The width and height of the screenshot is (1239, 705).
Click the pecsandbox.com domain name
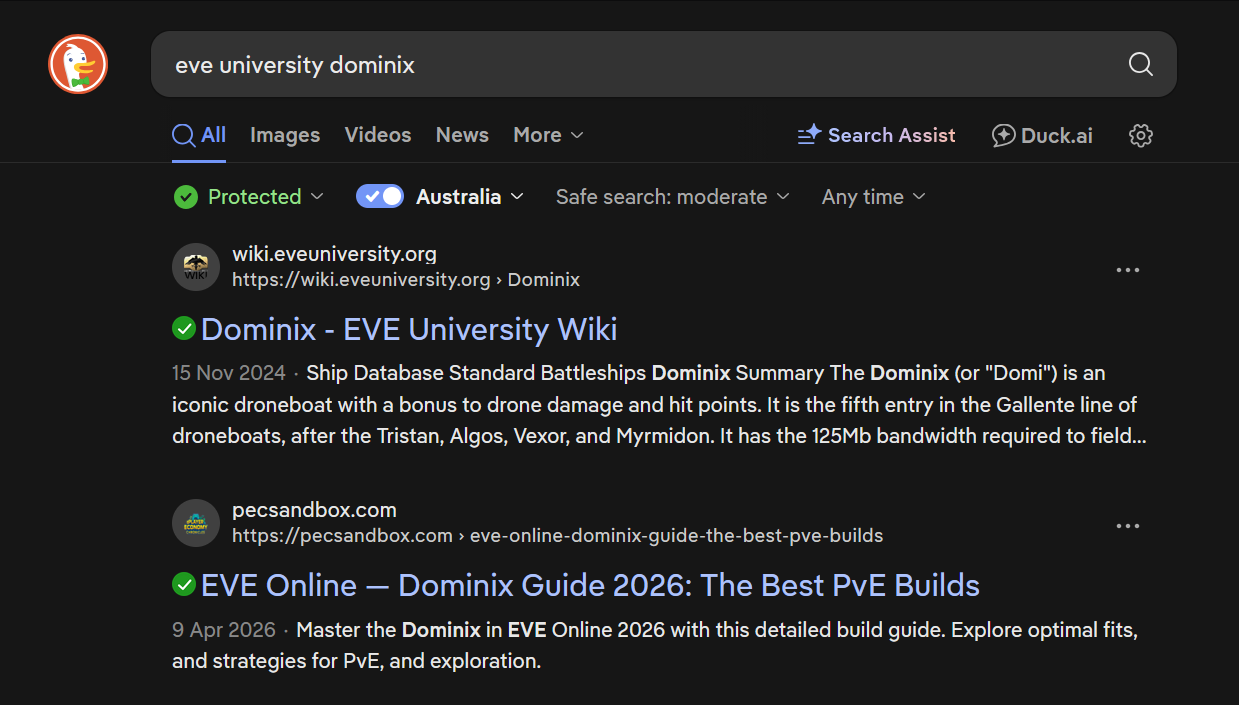(314, 510)
